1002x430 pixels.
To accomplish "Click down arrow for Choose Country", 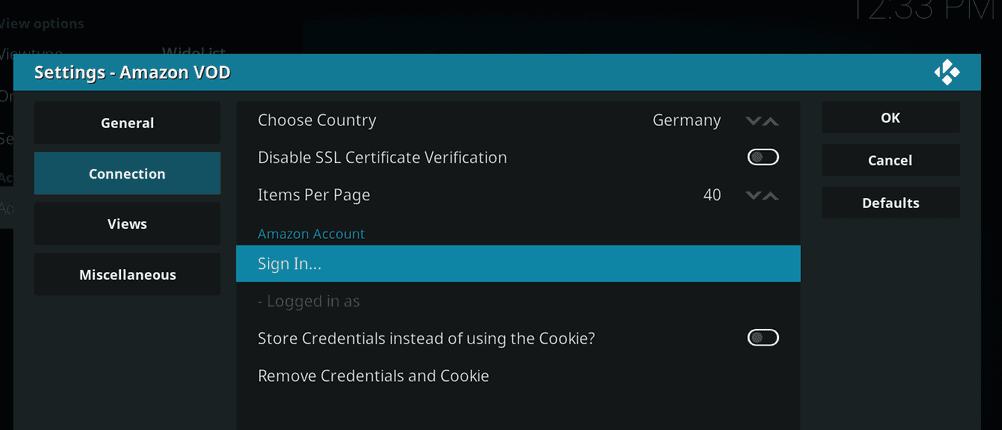I will (753, 121).
